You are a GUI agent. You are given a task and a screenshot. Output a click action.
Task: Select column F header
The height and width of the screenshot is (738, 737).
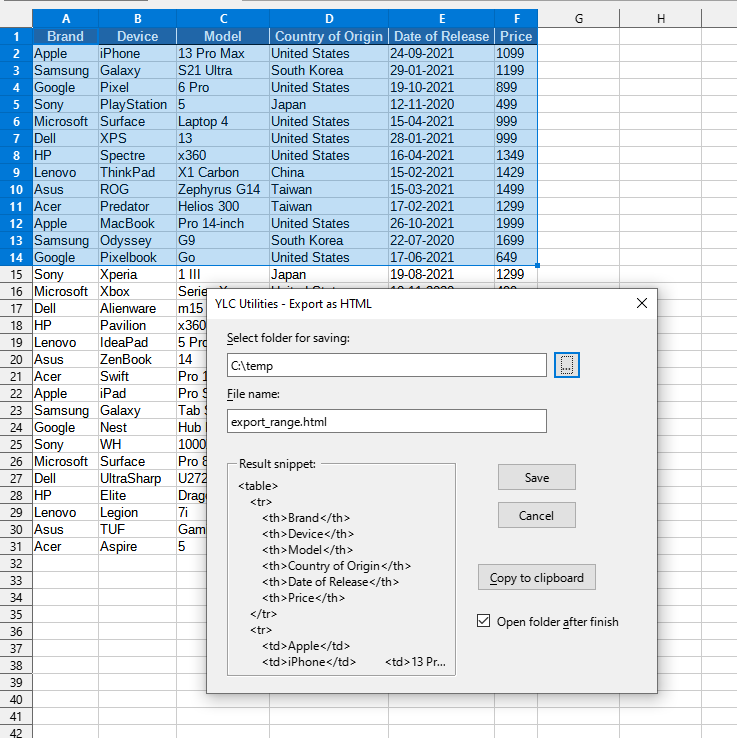[516, 18]
